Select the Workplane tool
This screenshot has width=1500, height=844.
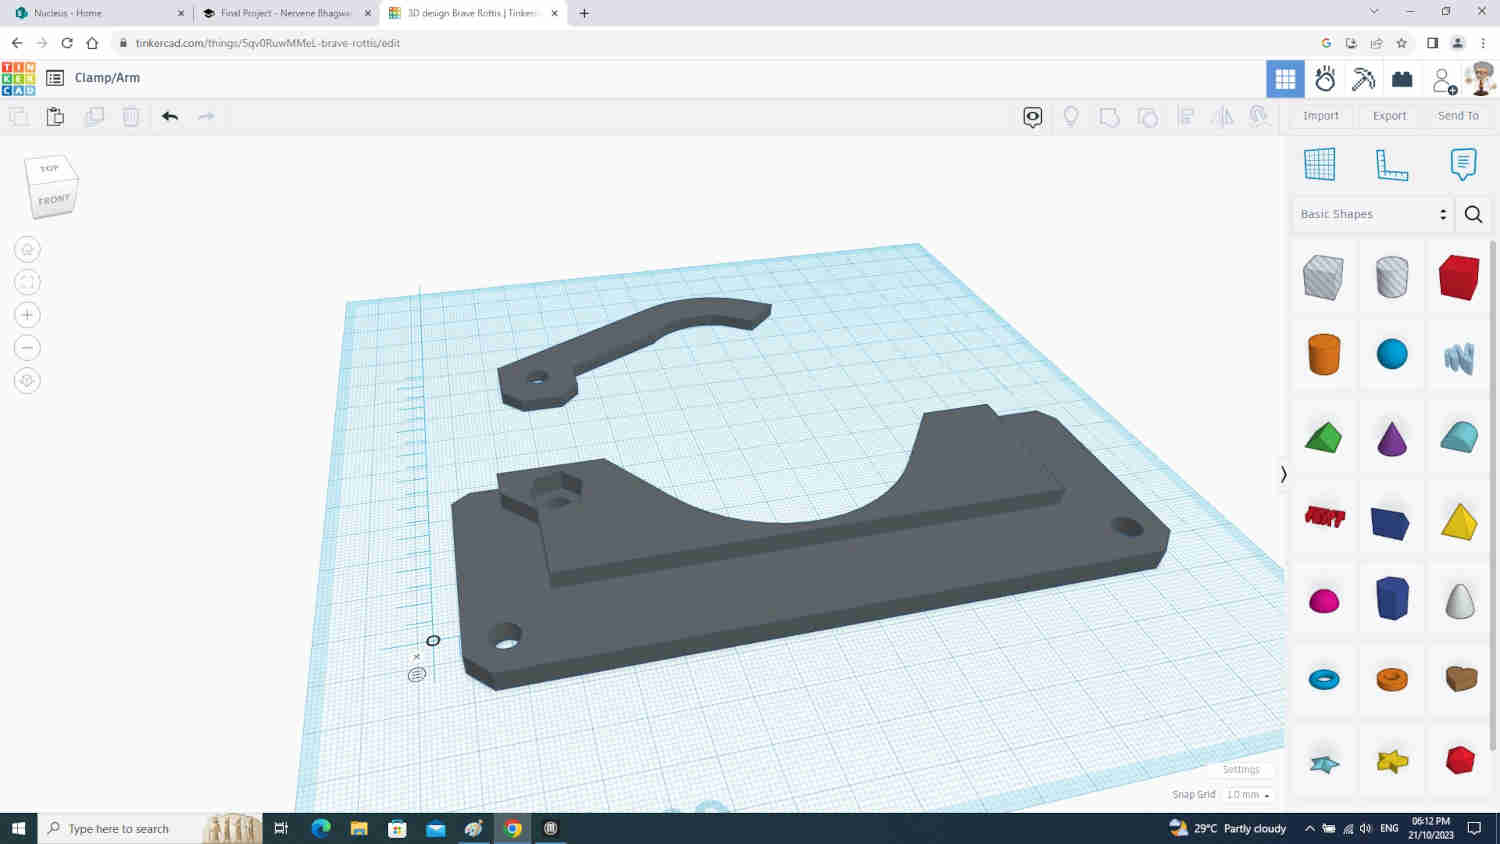(x=1320, y=164)
